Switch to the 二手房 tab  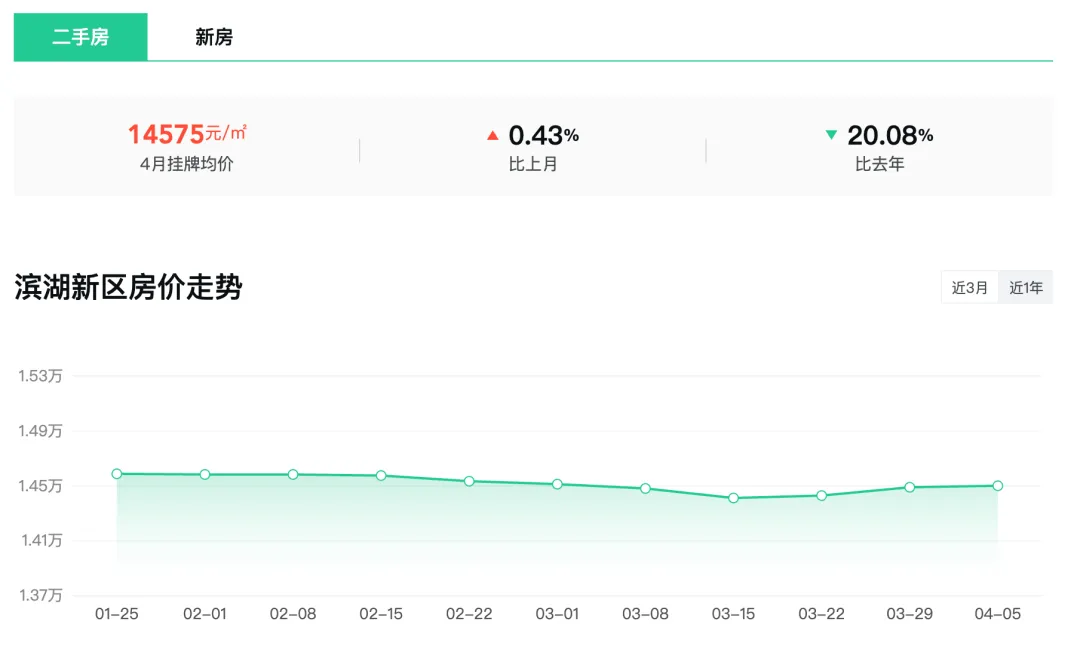[x=80, y=38]
